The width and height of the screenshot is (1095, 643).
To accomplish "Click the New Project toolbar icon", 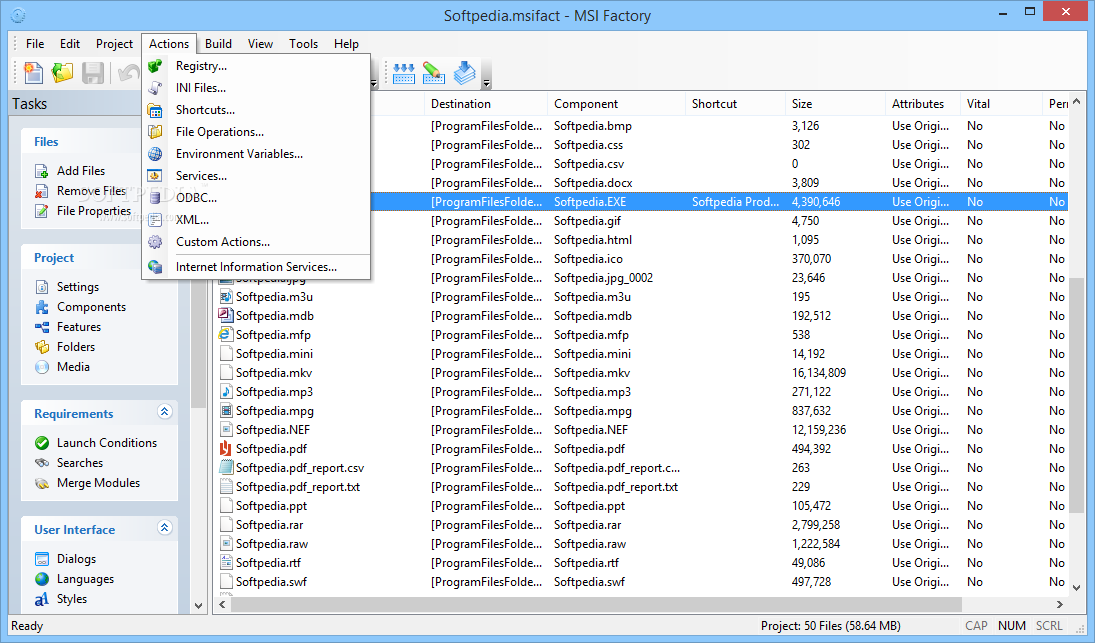I will point(33,73).
